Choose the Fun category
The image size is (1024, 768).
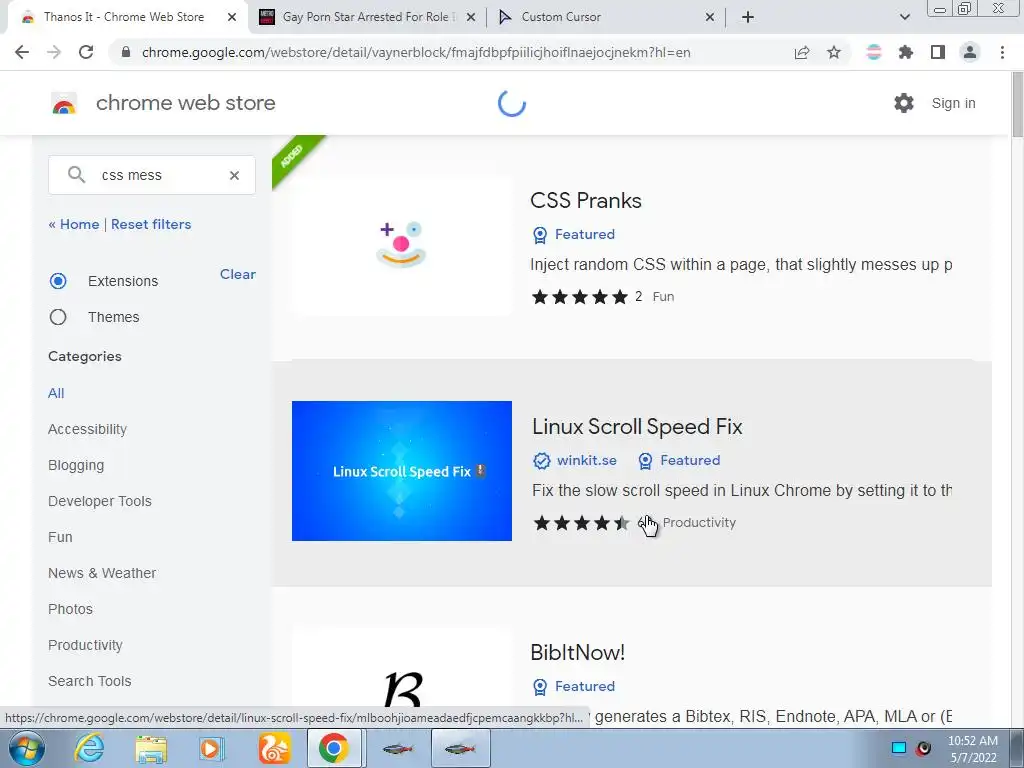tap(60, 537)
